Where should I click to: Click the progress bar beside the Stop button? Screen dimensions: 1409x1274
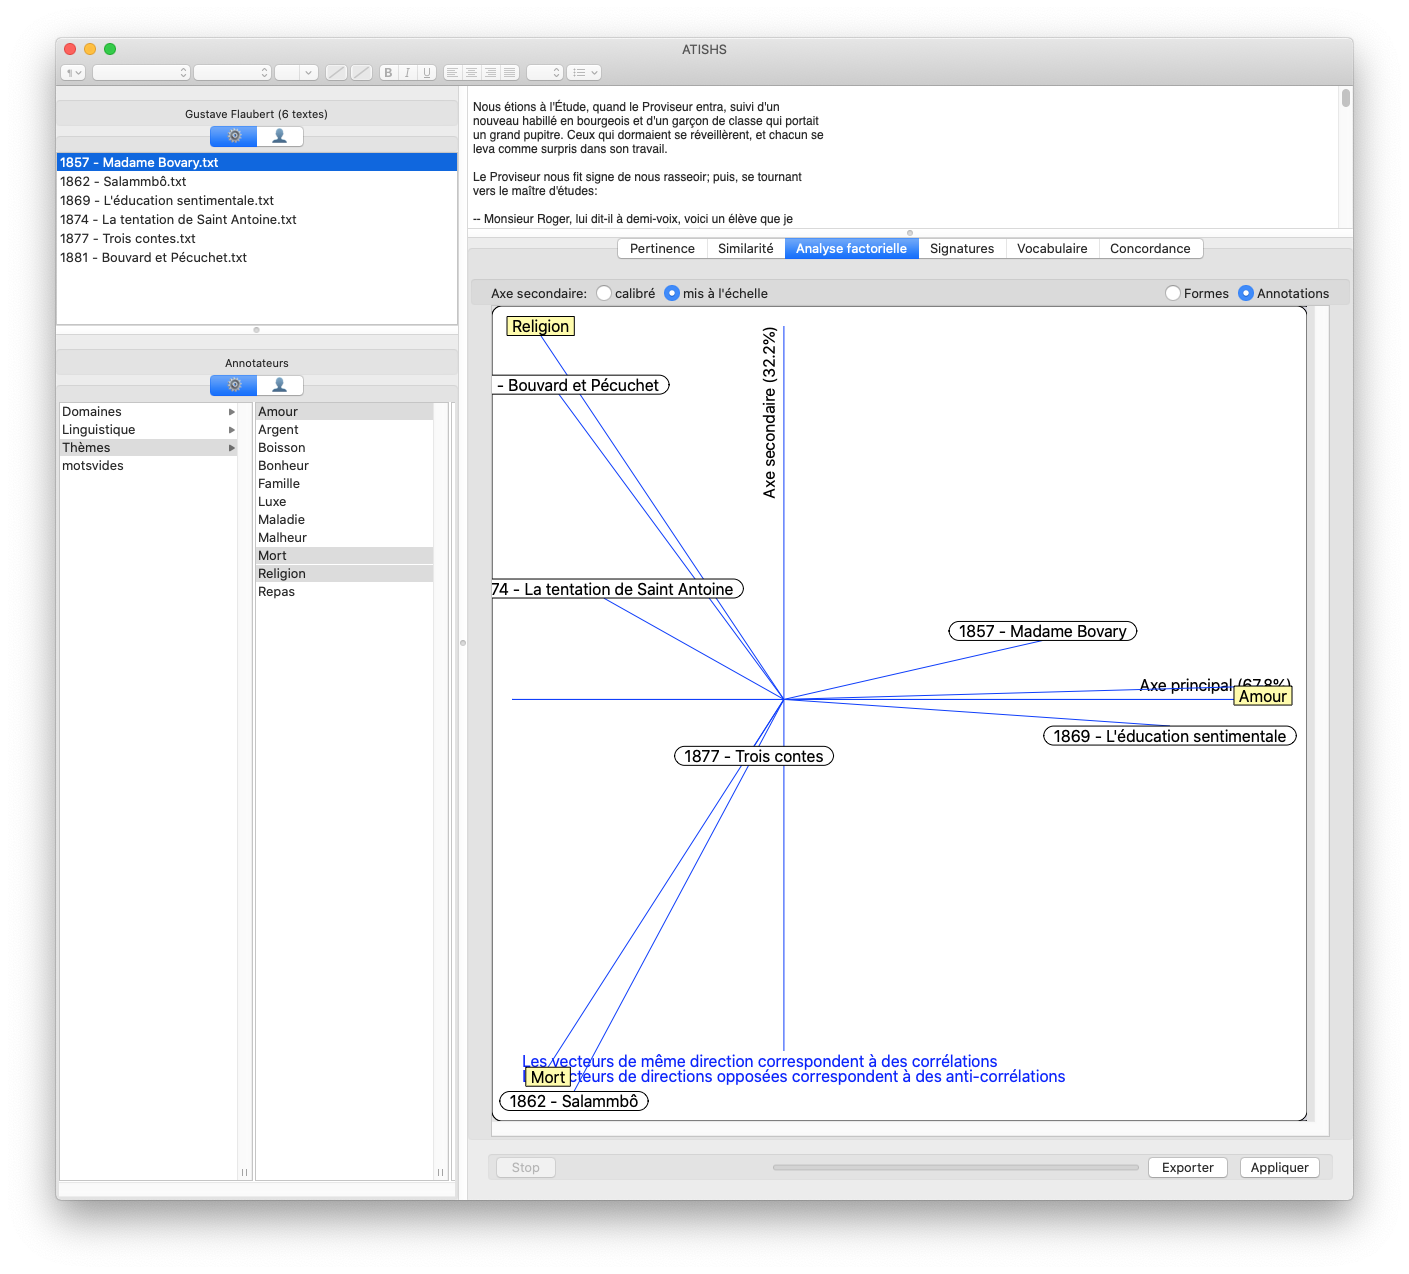[x=955, y=1167]
